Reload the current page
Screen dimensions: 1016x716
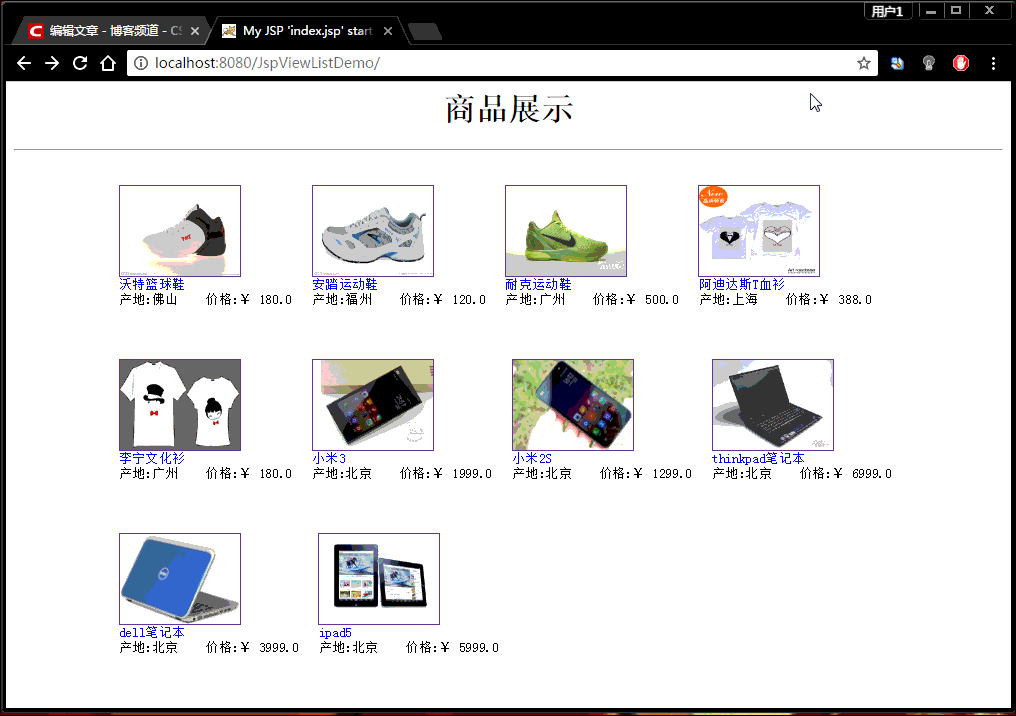tap(80, 63)
